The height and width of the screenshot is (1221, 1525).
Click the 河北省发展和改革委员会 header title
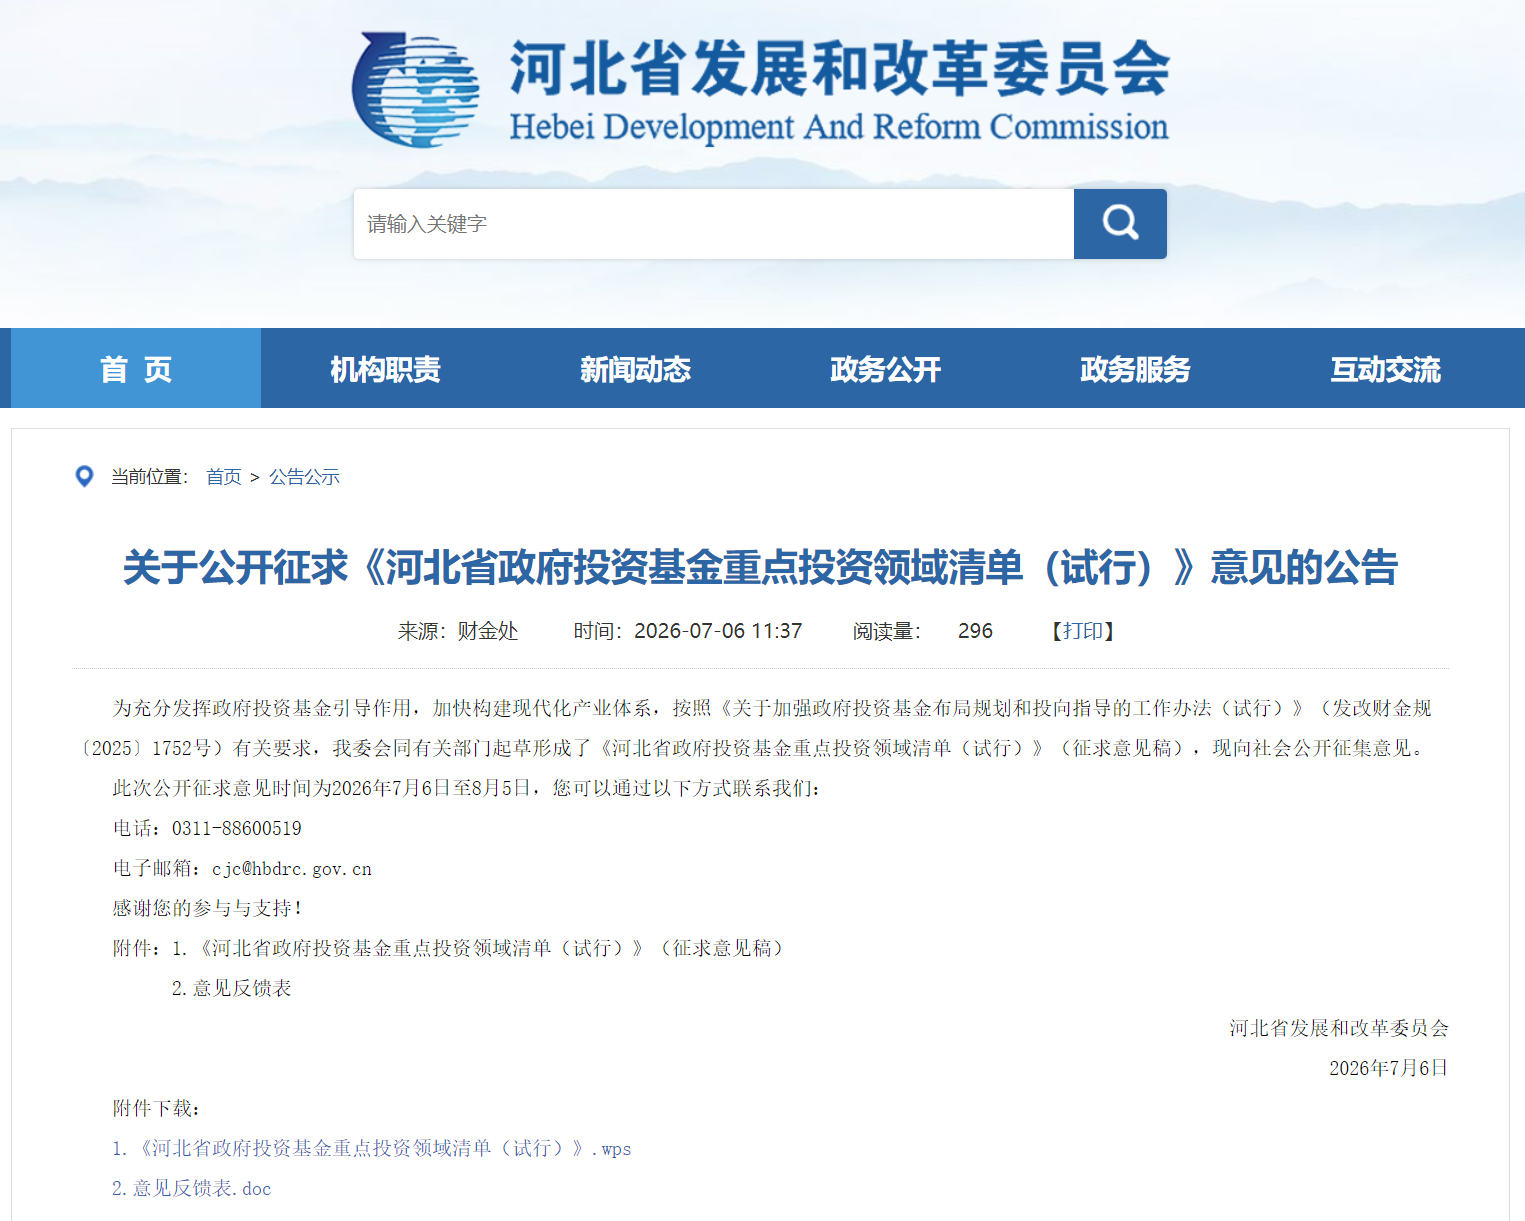840,68
